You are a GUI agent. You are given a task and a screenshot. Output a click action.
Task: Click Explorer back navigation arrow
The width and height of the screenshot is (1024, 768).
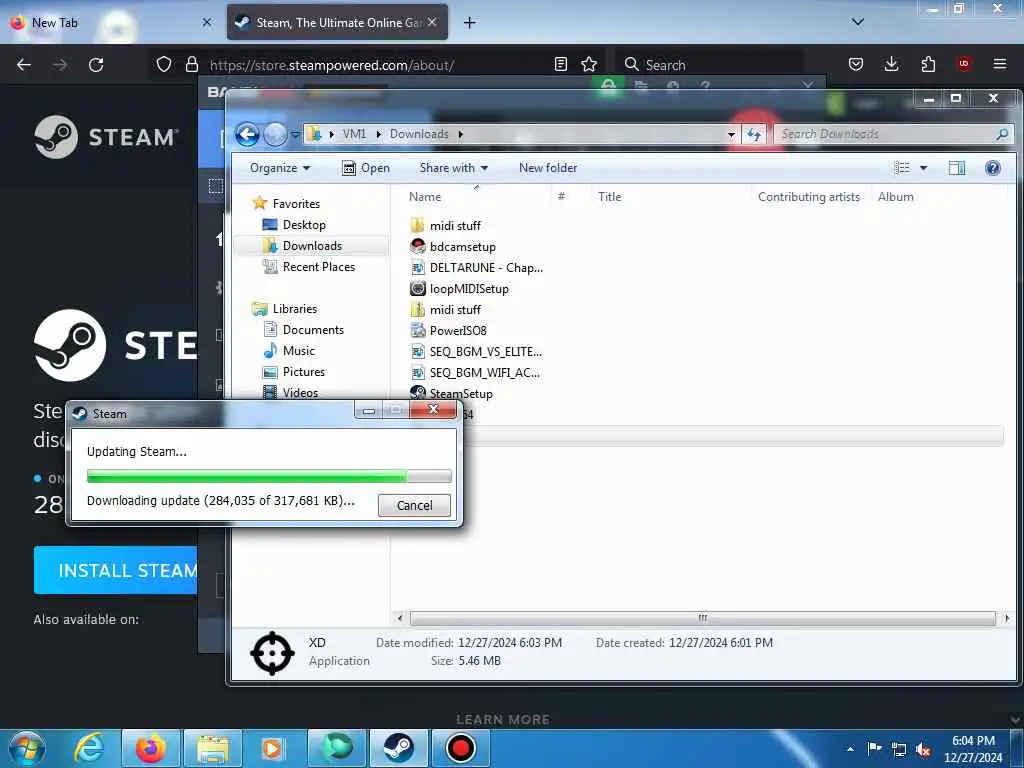point(247,135)
